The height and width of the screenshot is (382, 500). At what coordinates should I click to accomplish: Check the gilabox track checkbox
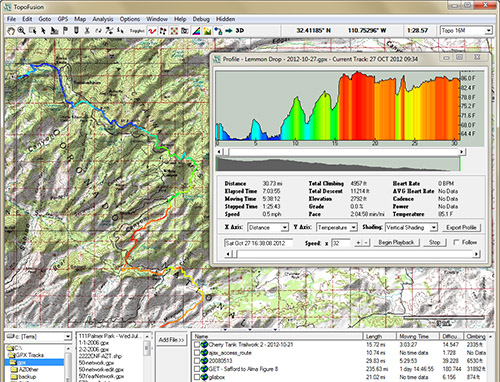[x=197, y=377]
